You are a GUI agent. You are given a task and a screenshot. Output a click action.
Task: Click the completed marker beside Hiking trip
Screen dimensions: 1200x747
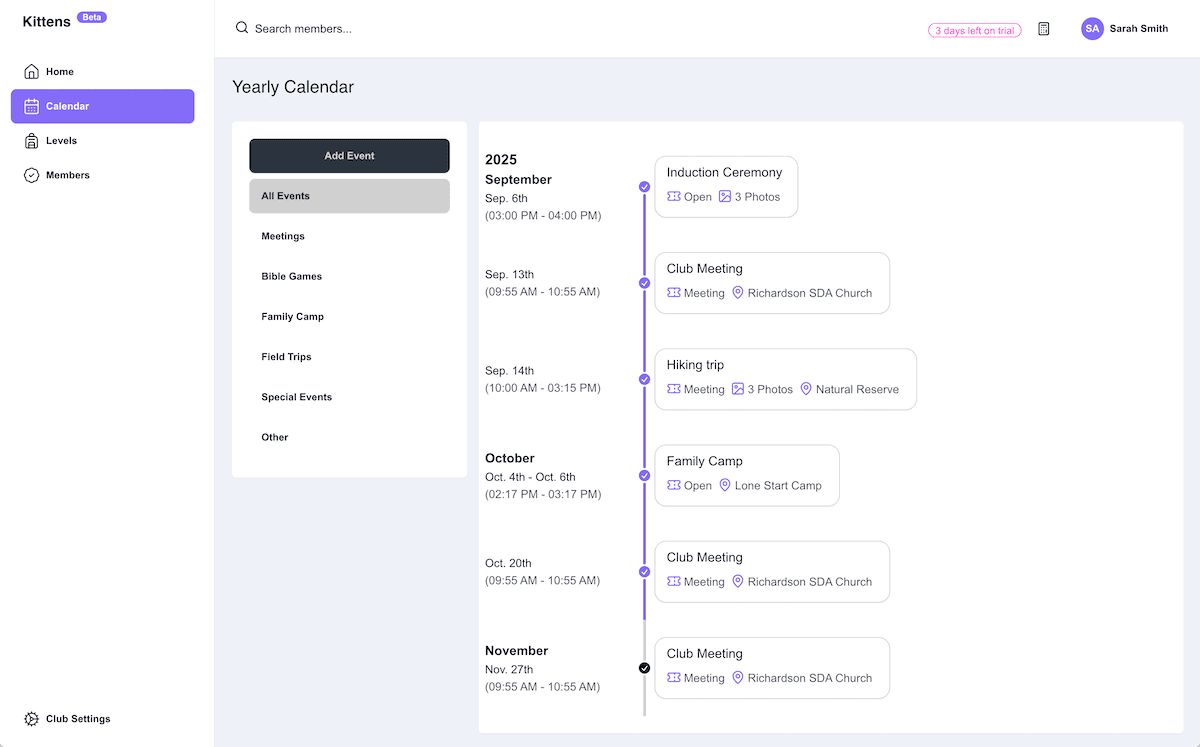pyautogui.click(x=644, y=379)
